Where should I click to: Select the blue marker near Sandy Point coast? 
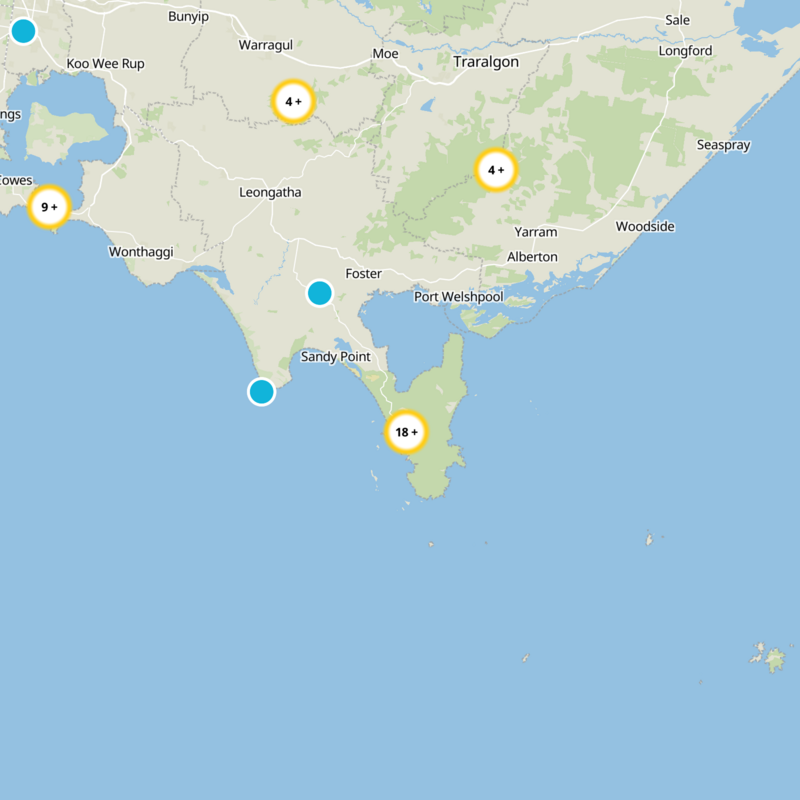pos(262,394)
